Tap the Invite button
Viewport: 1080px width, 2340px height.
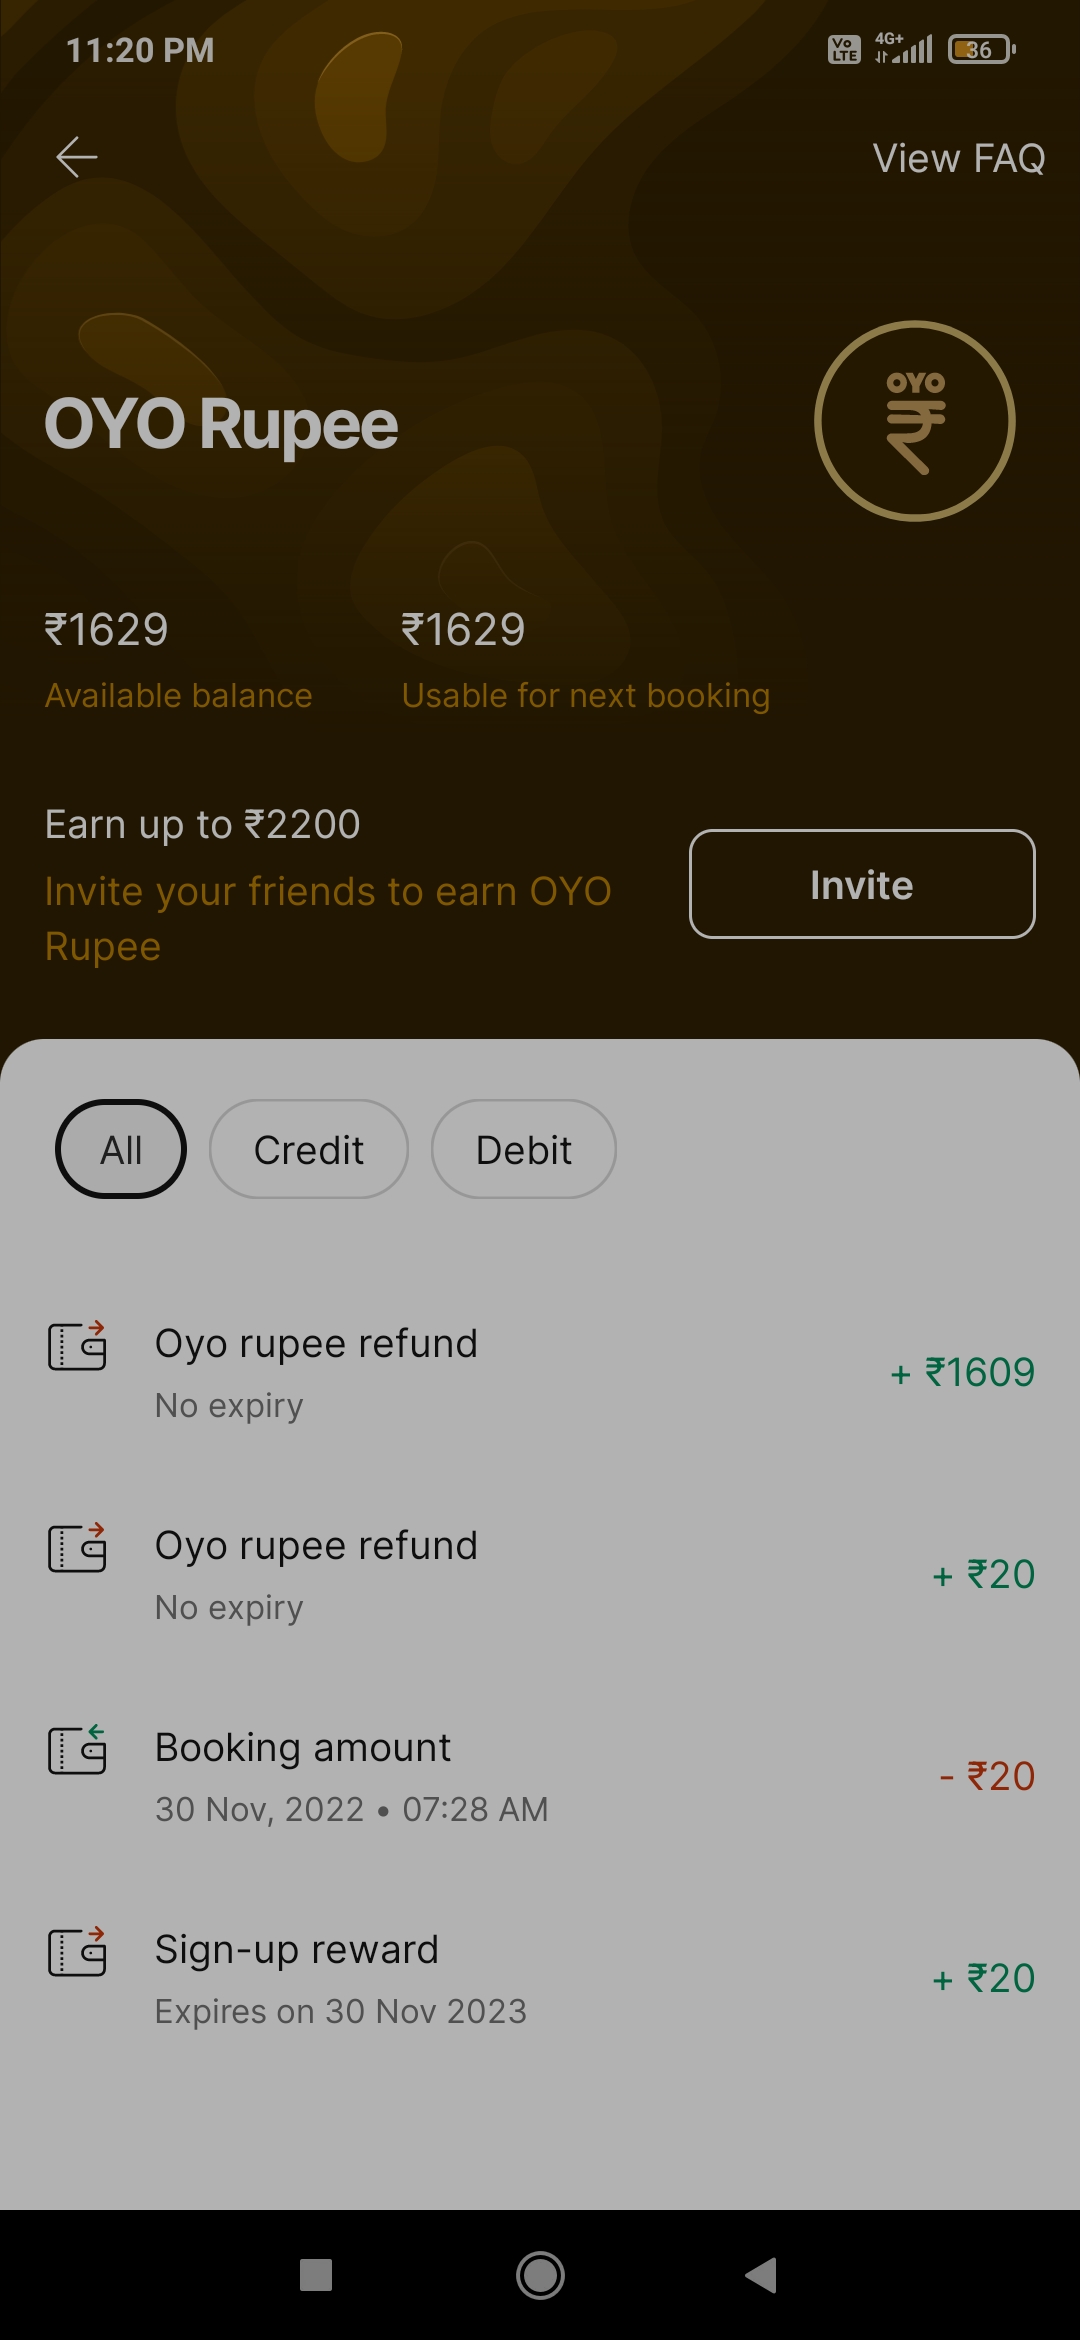tap(861, 884)
